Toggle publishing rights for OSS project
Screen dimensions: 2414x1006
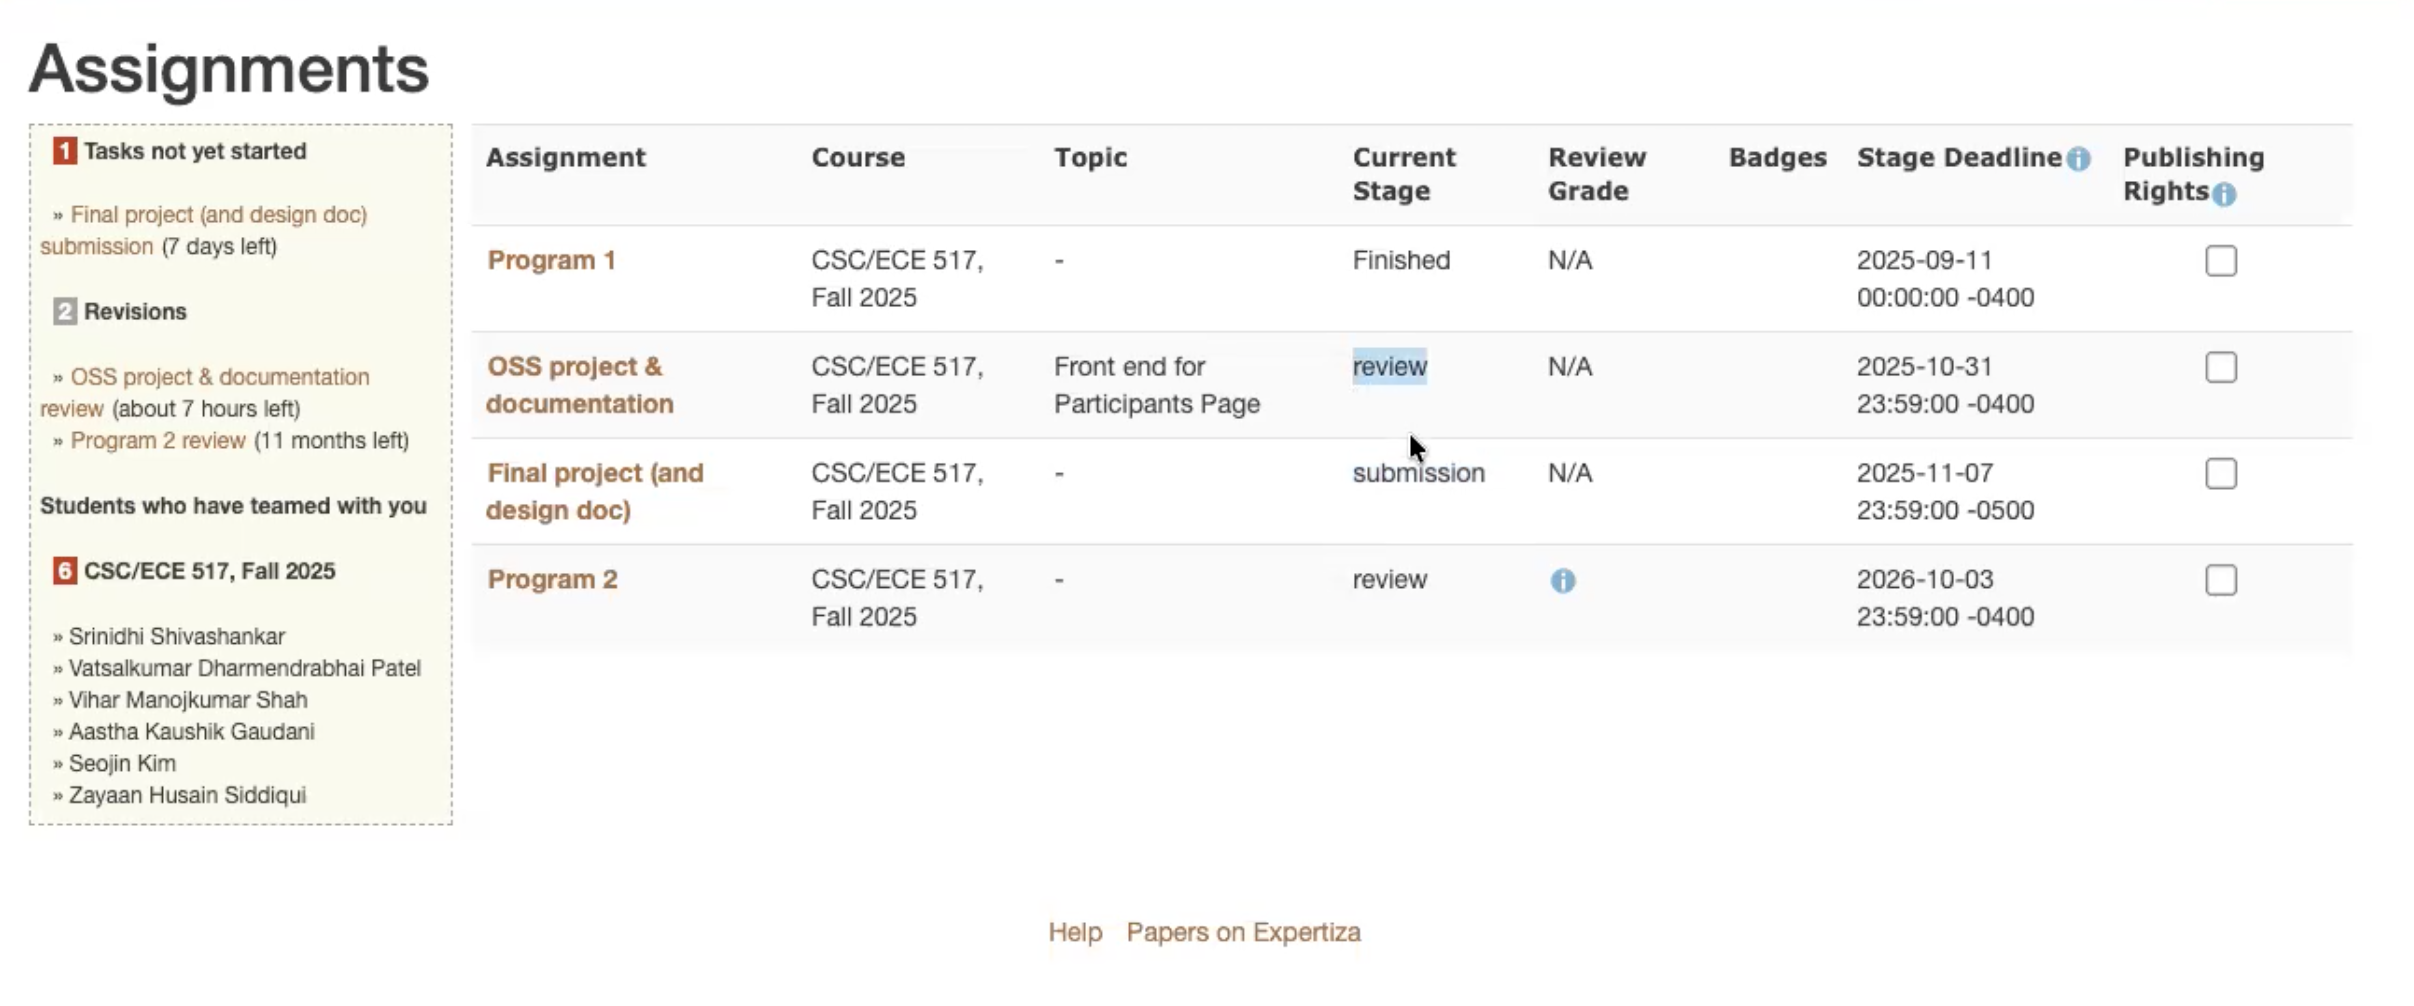click(x=2220, y=368)
